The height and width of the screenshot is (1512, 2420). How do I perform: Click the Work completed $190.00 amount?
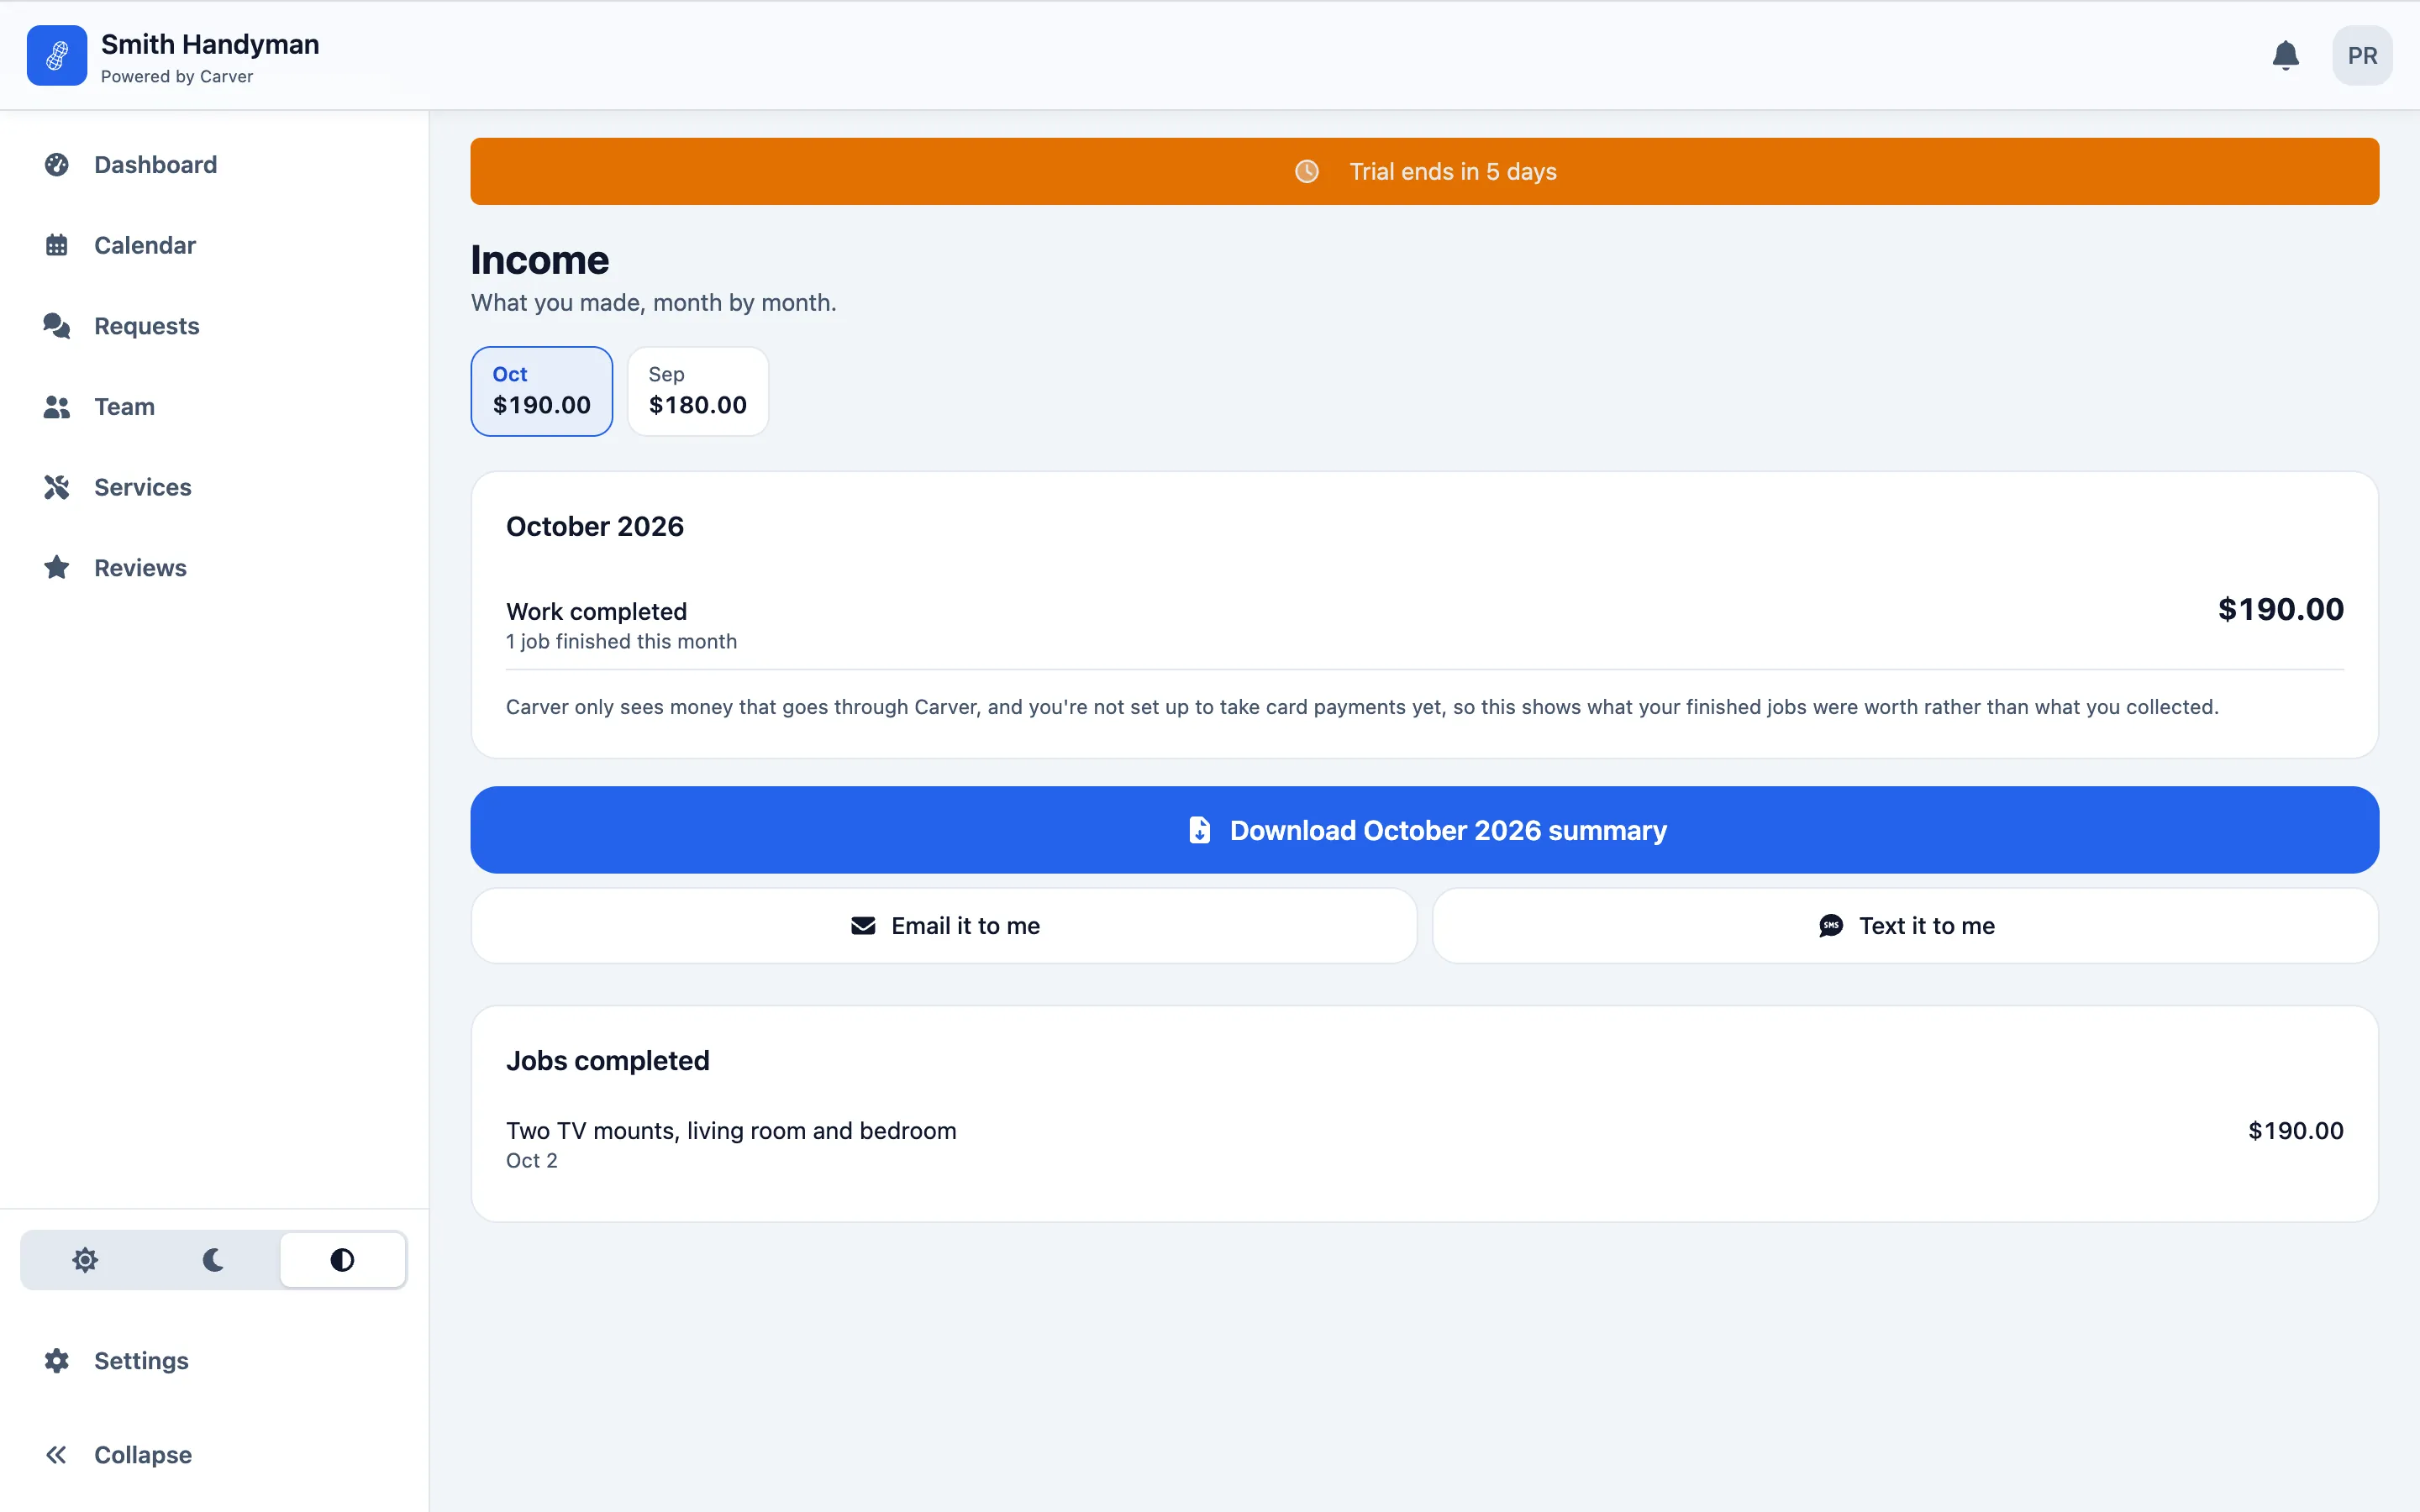pos(2280,609)
